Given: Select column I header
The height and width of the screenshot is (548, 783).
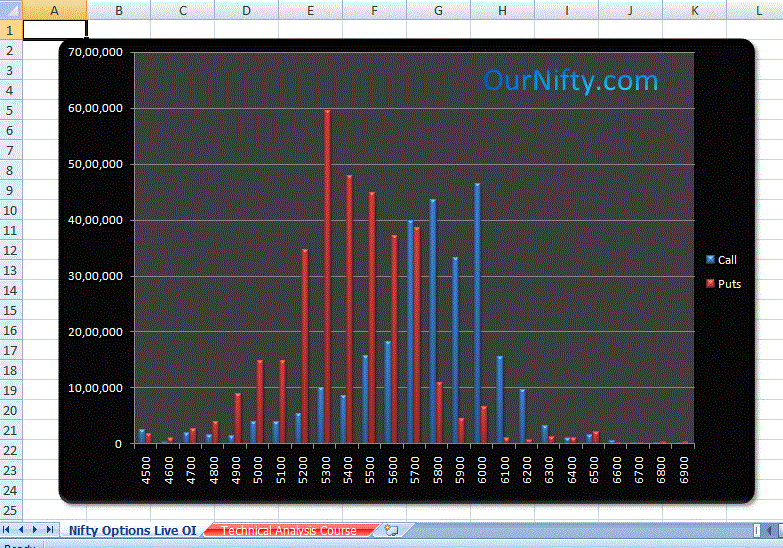Looking at the screenshot, I should click(566, 10).
